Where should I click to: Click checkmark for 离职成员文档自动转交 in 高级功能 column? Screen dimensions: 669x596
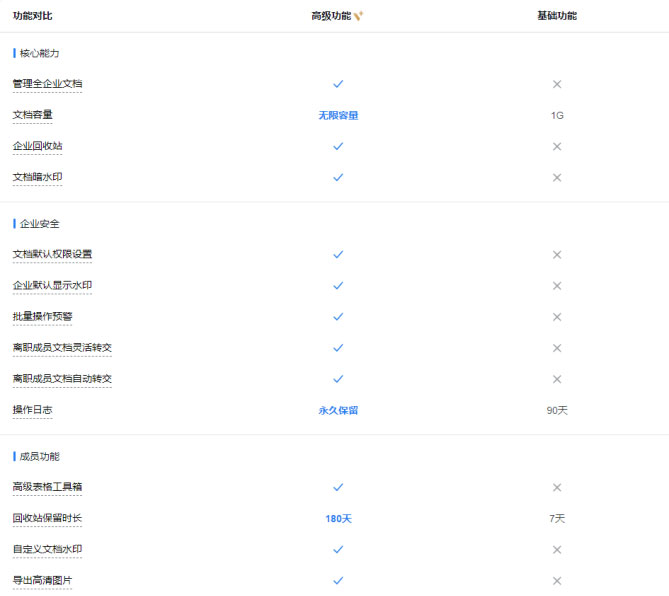[x=338, y=379]
